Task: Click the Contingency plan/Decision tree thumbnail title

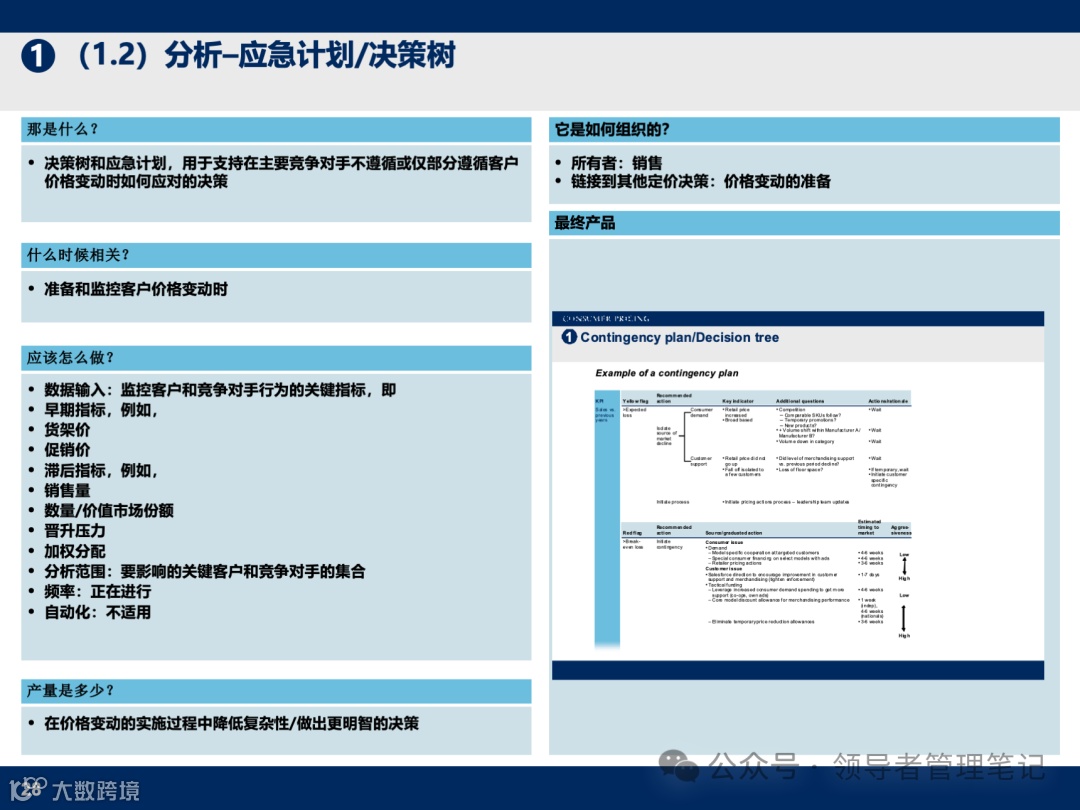Action: pos(679,338)
